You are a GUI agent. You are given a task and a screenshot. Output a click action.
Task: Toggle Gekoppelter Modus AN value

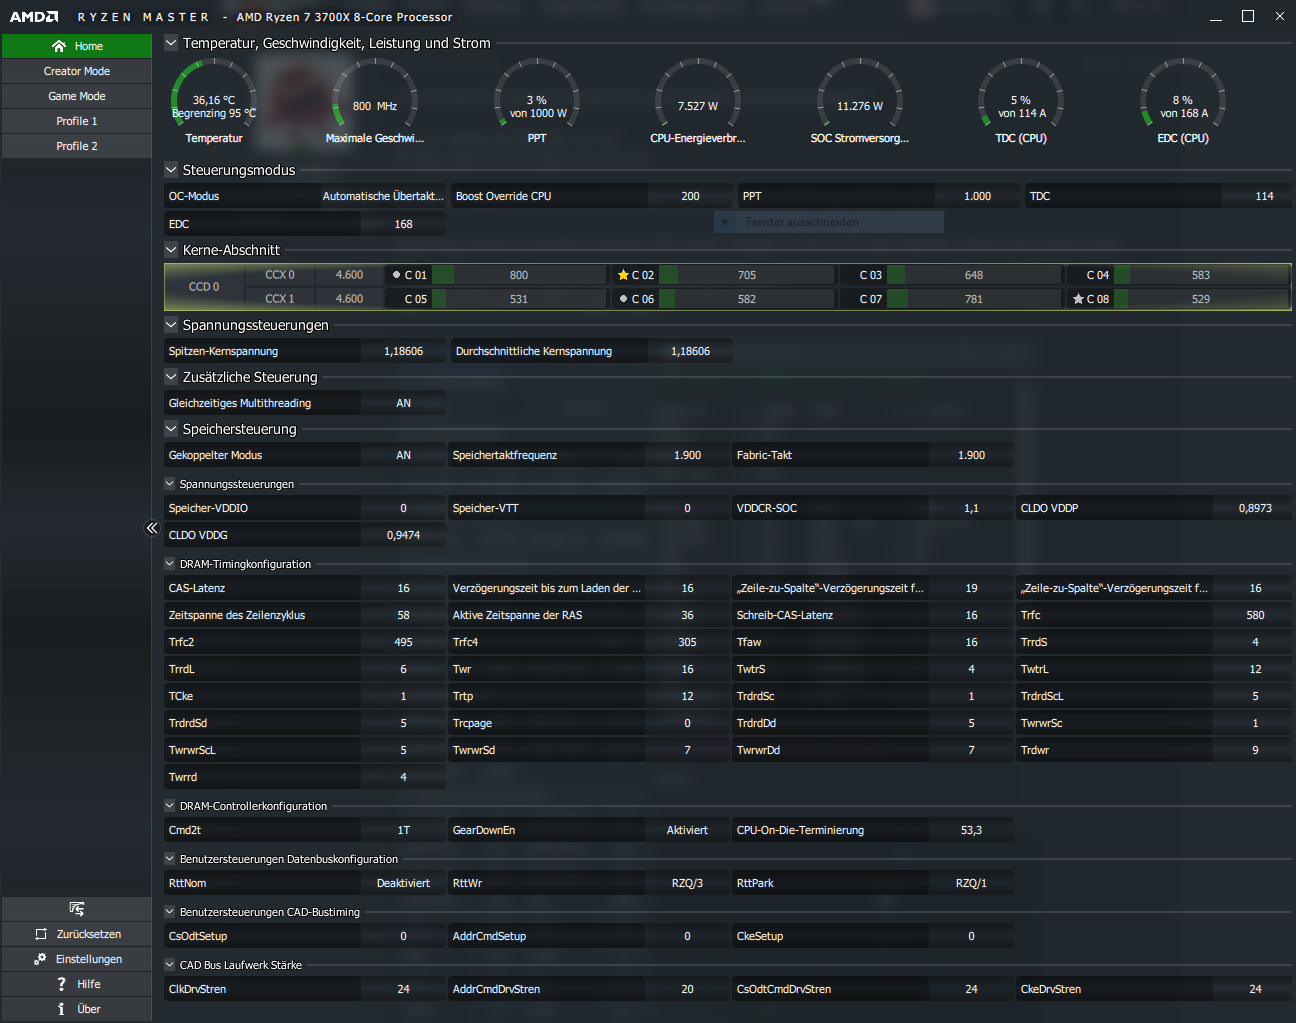pos(403,455)
